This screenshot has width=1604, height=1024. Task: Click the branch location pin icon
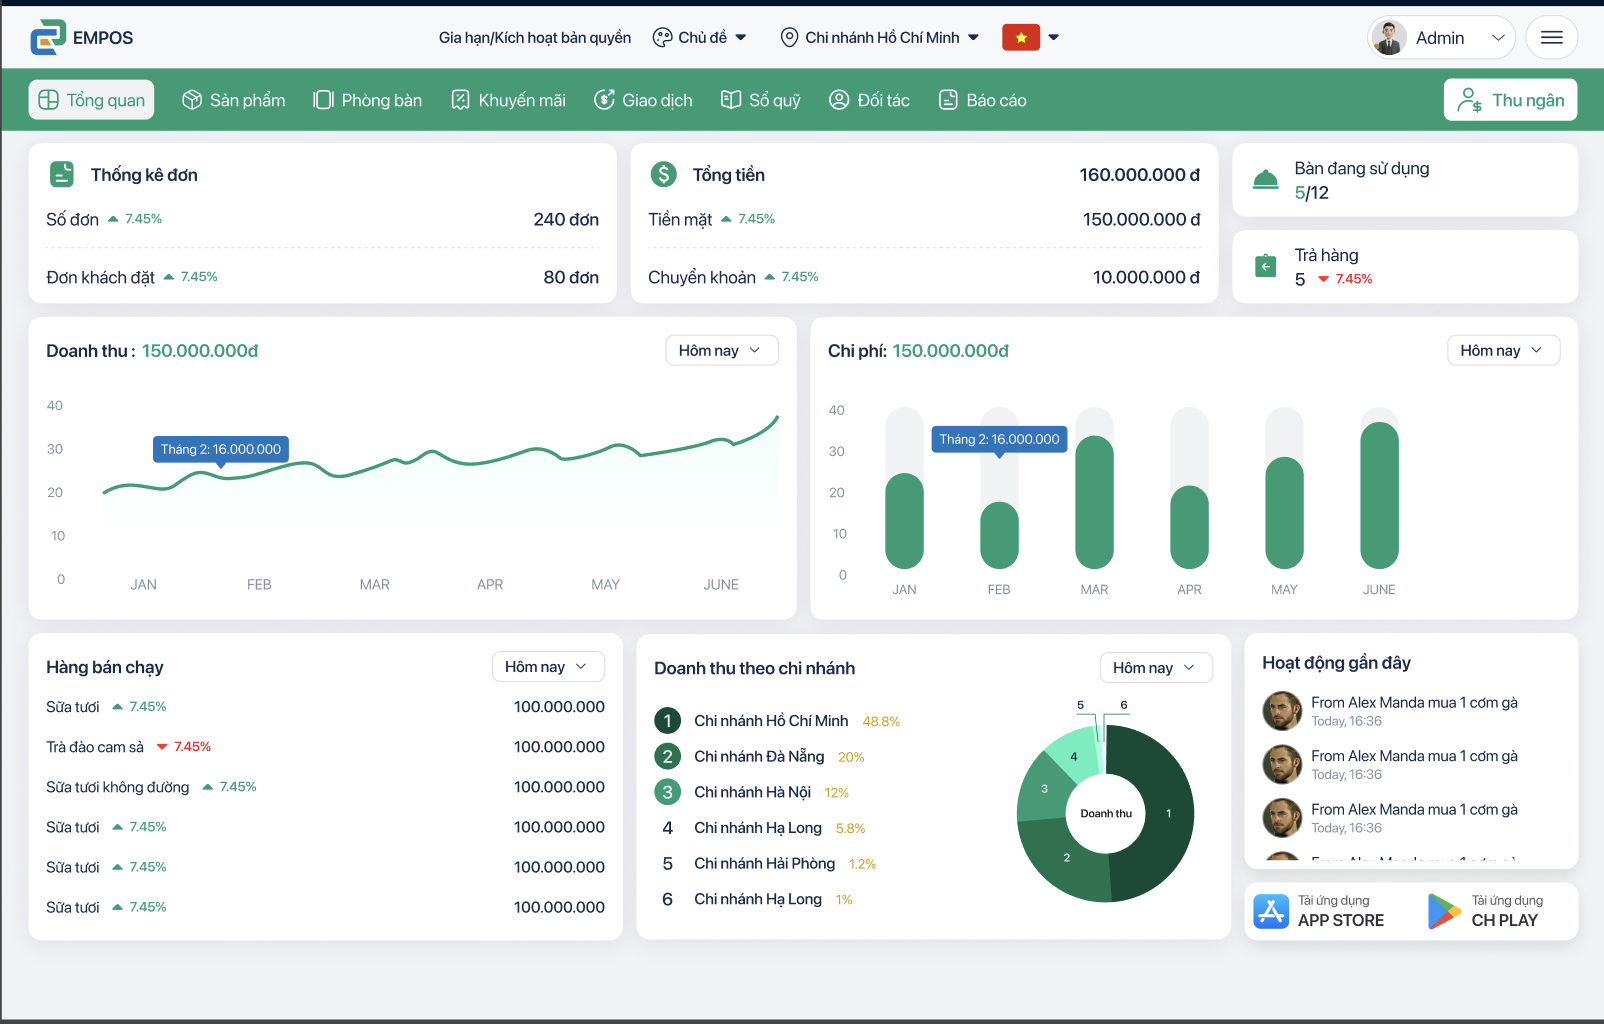tap(789, 38)
